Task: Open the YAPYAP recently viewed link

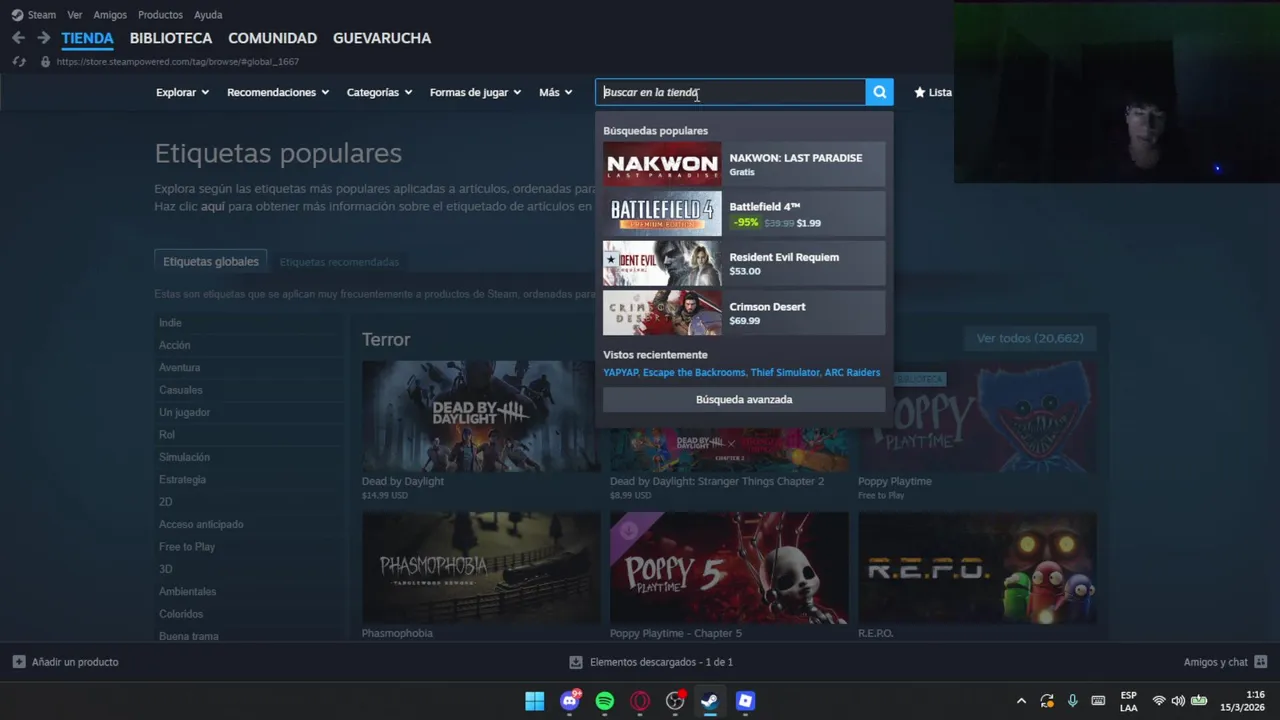Action: (x=620, y=373)
